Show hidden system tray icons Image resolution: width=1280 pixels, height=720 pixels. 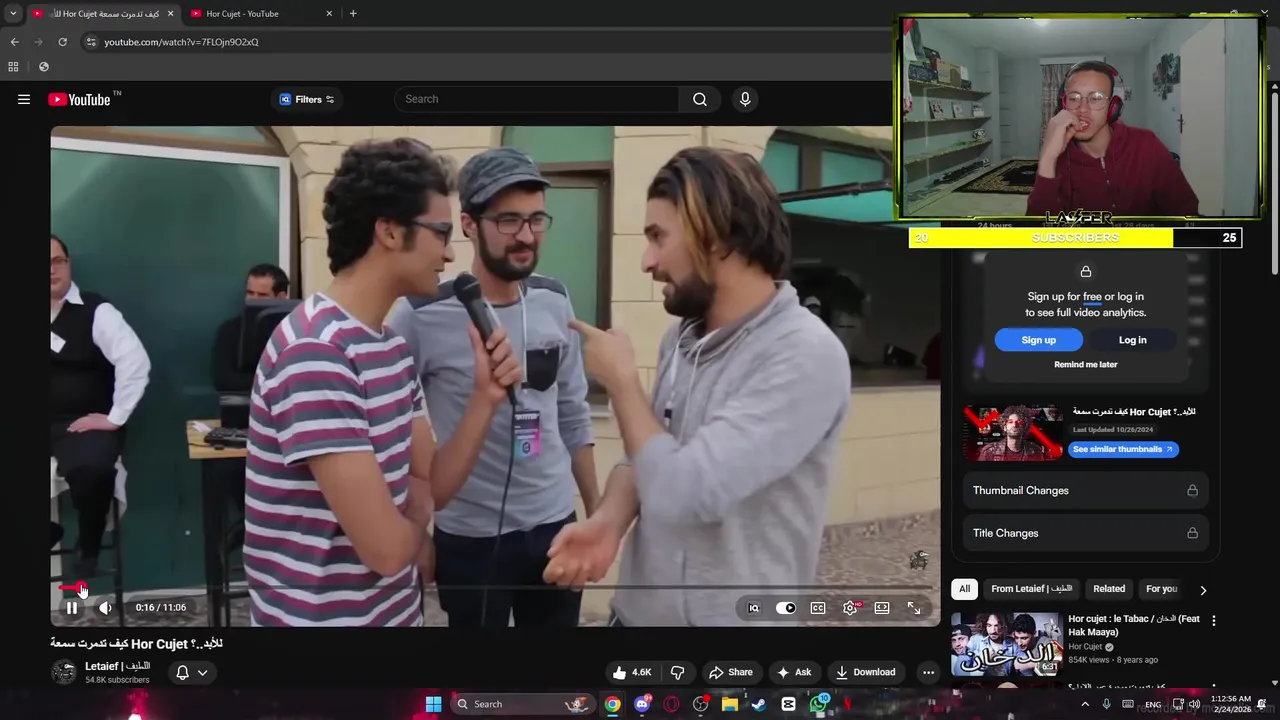(x=1085, y=704)
